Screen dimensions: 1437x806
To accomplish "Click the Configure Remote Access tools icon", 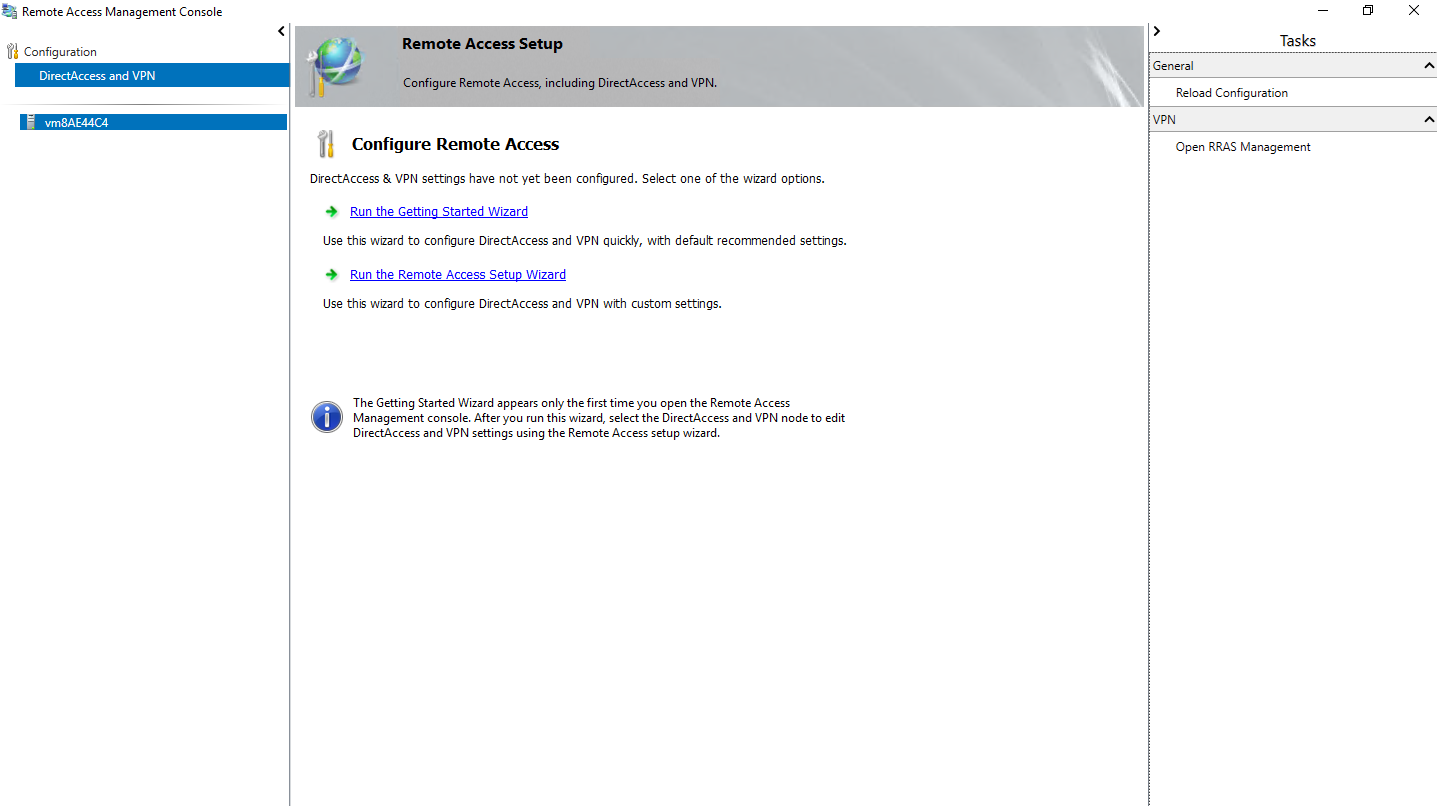I will [x=325, y=143].
